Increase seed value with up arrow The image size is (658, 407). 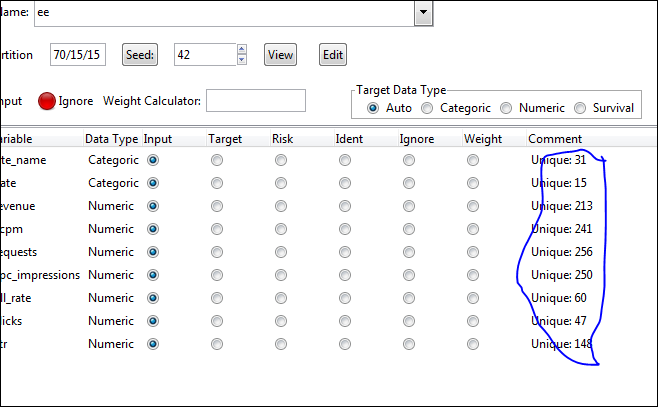point(241,49)
